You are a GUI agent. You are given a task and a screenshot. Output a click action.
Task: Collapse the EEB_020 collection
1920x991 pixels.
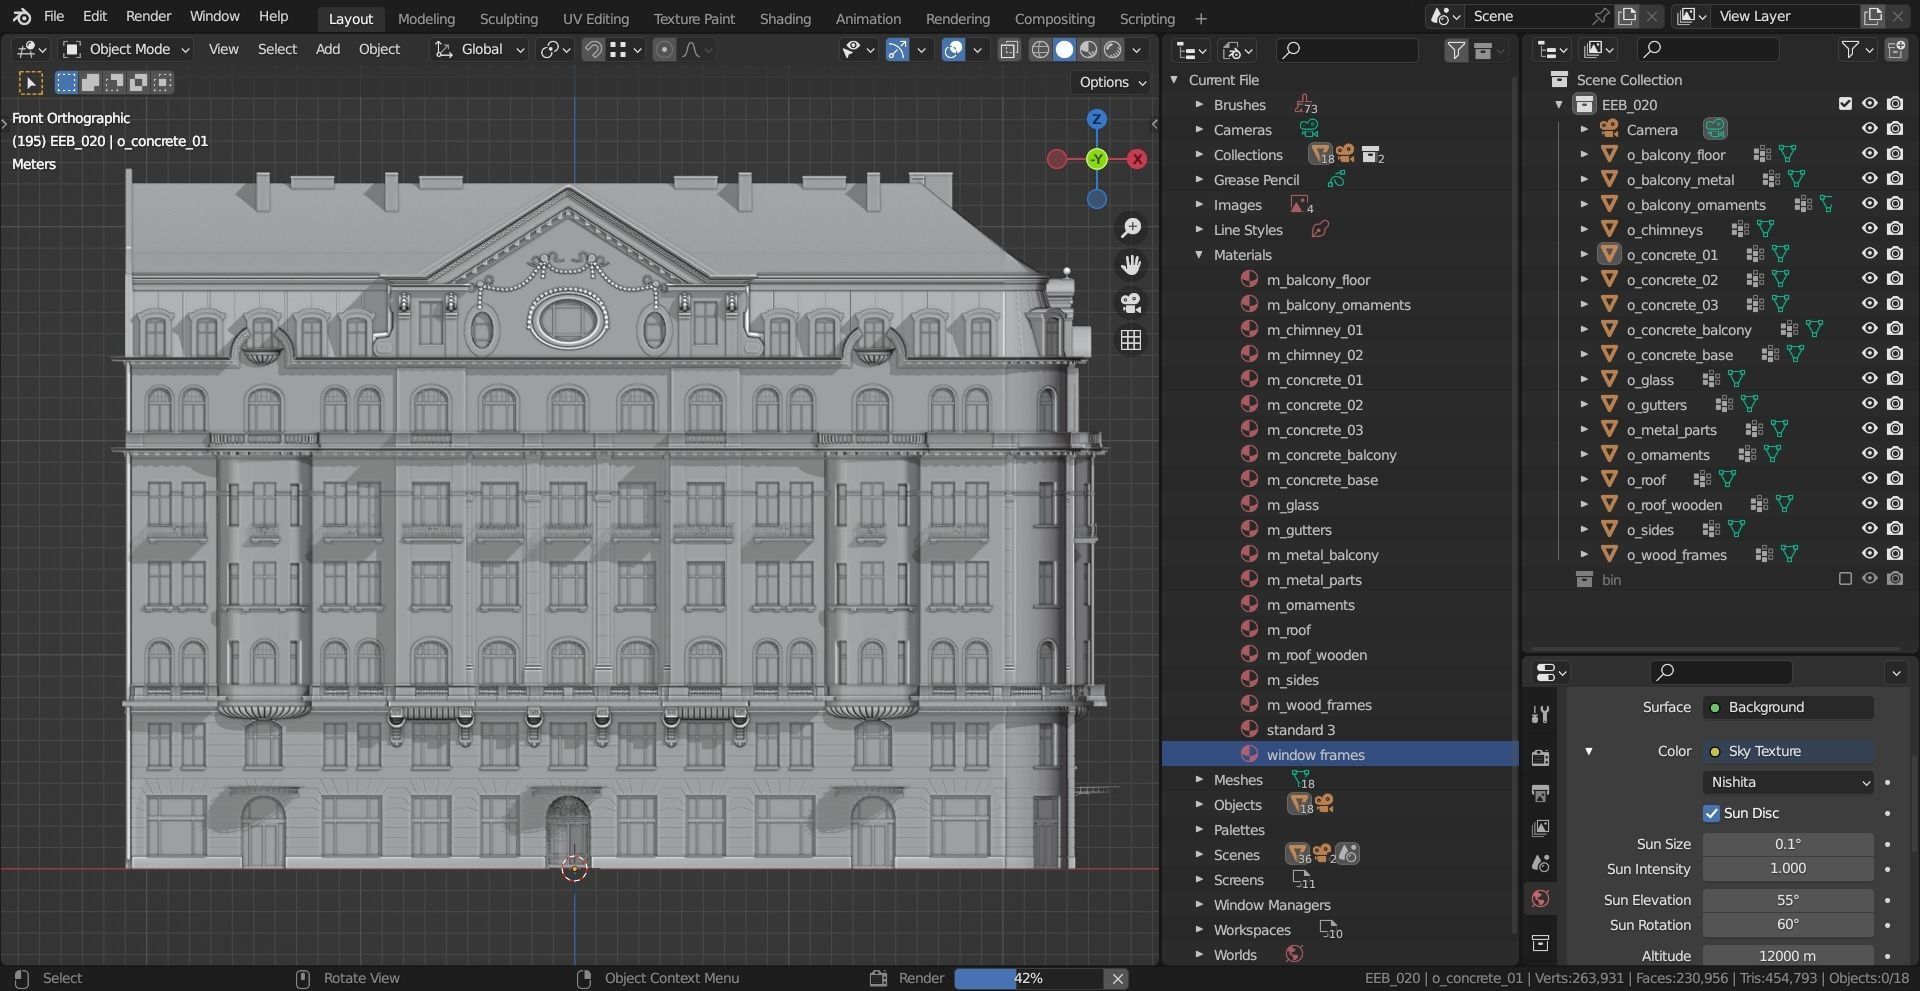(1559, 104)
